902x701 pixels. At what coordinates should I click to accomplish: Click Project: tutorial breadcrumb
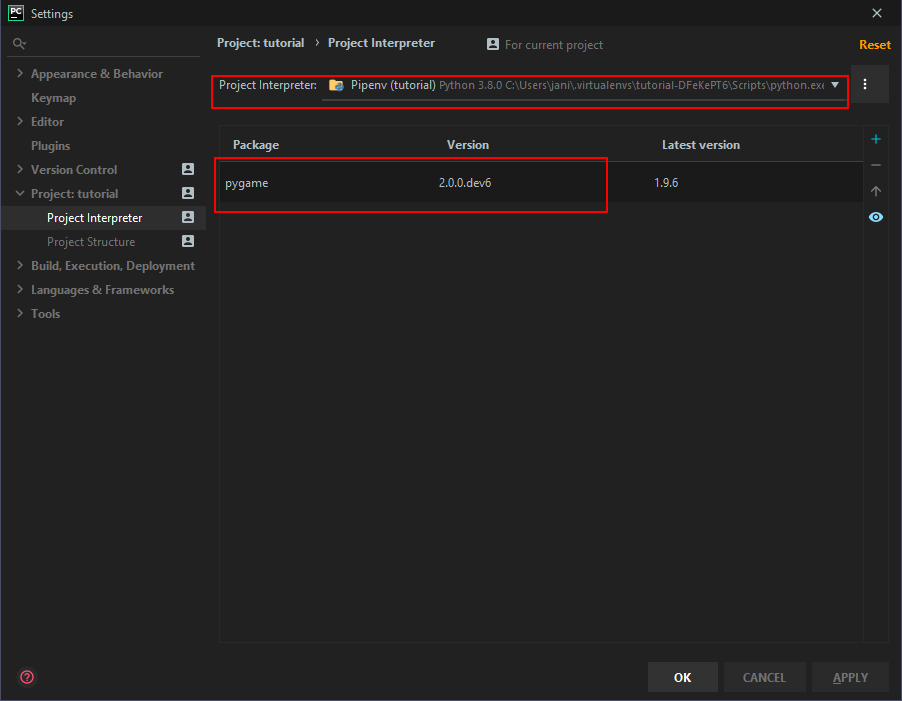click(261, 43)
